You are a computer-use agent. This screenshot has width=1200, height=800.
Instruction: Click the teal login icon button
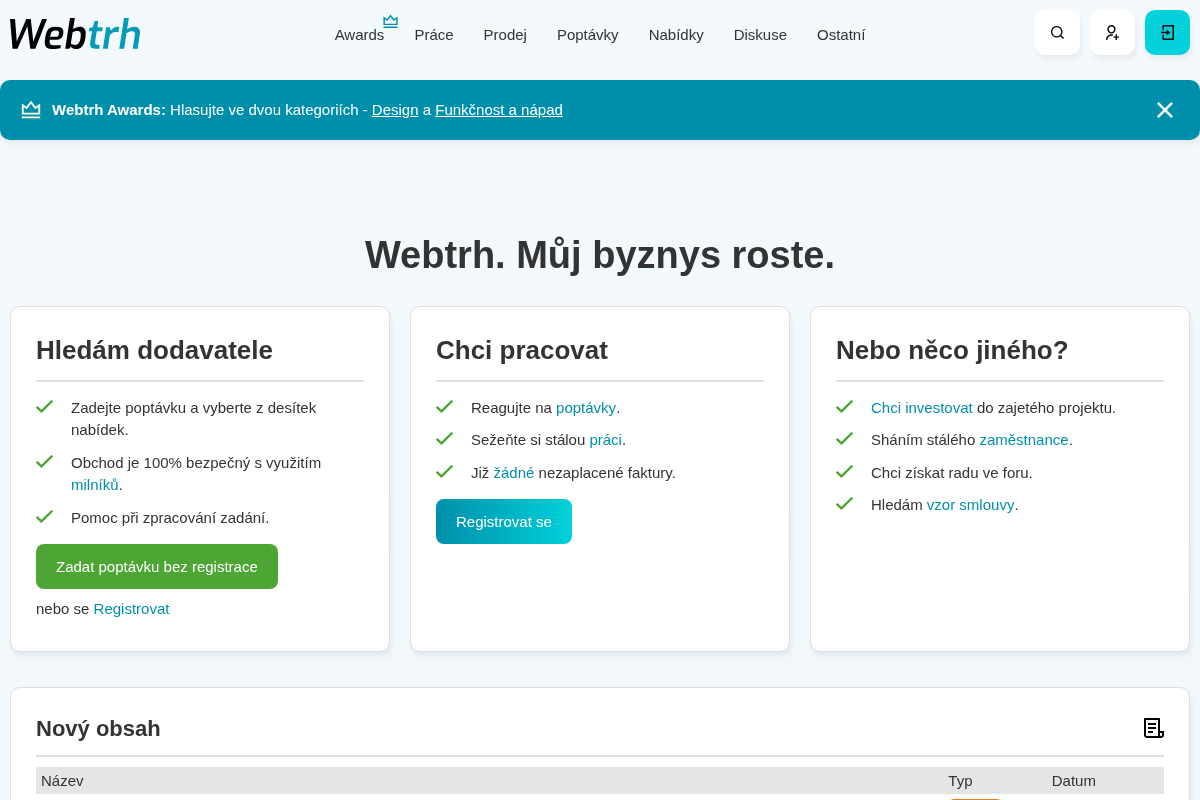pos(1167,33)
